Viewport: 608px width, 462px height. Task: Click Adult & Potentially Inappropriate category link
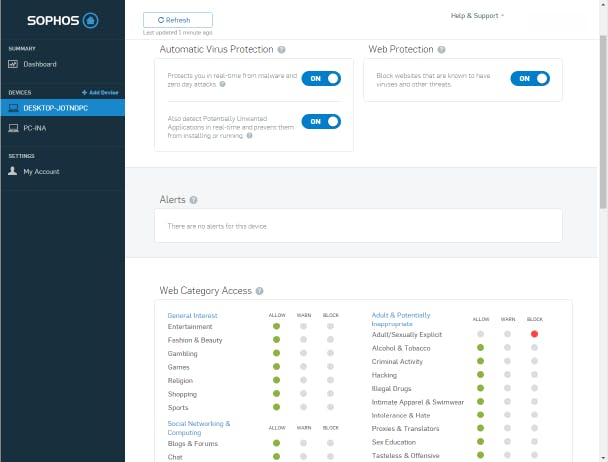401,319
